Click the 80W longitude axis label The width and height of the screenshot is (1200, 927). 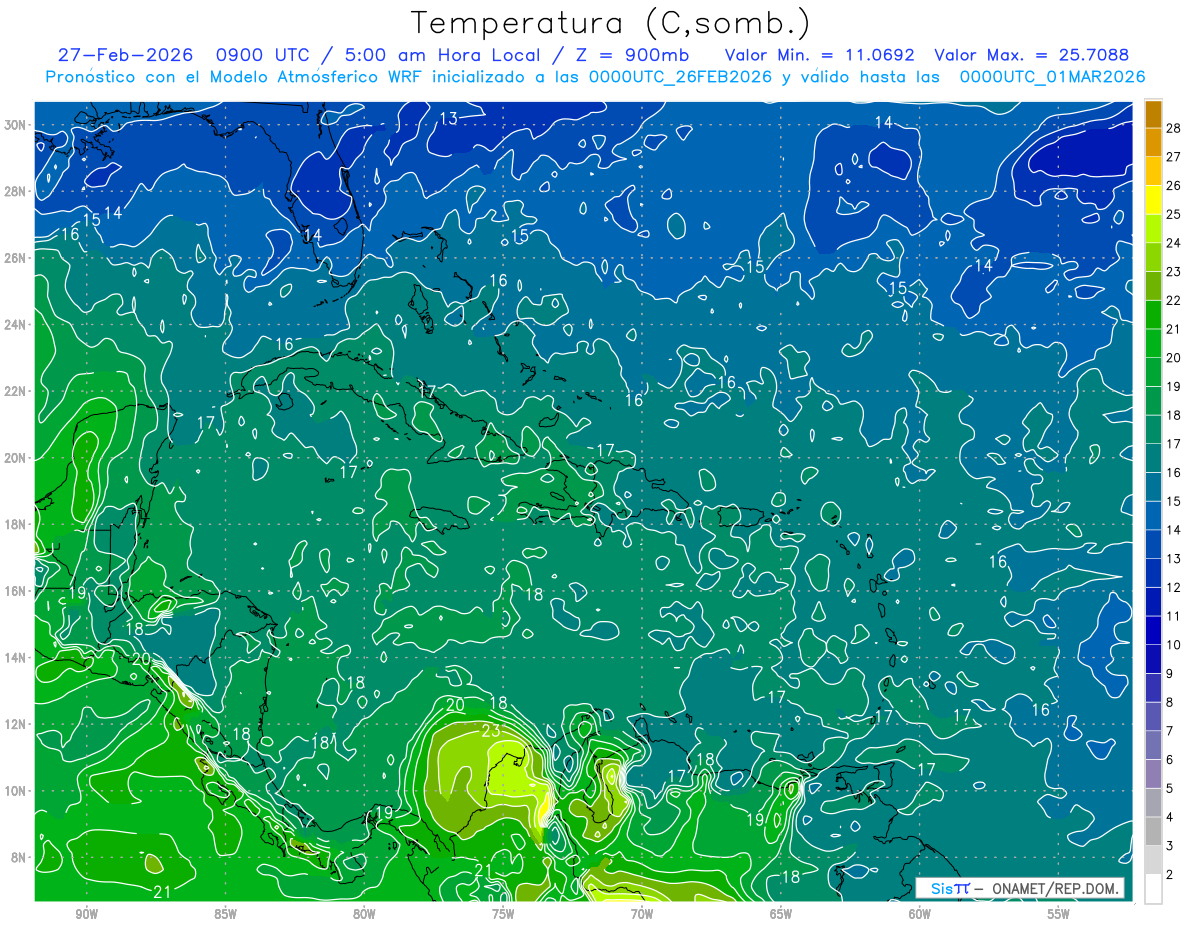click(364, 915)
